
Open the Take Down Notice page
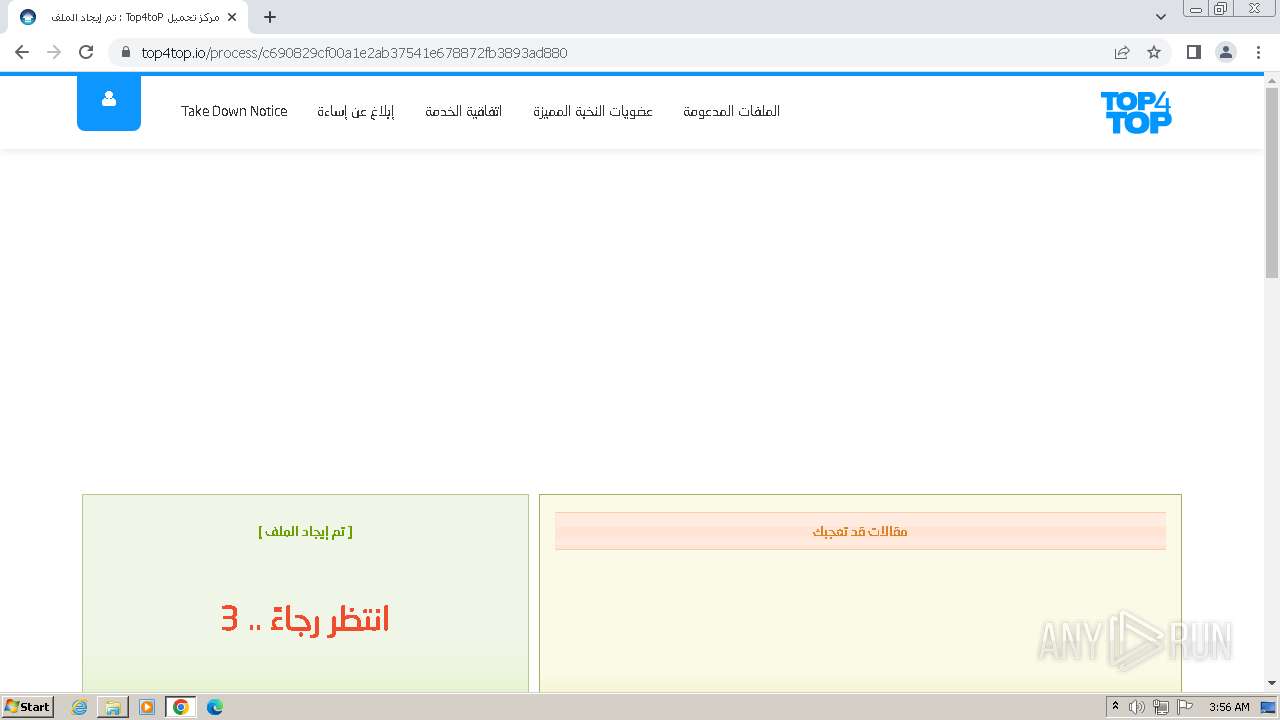234,111
